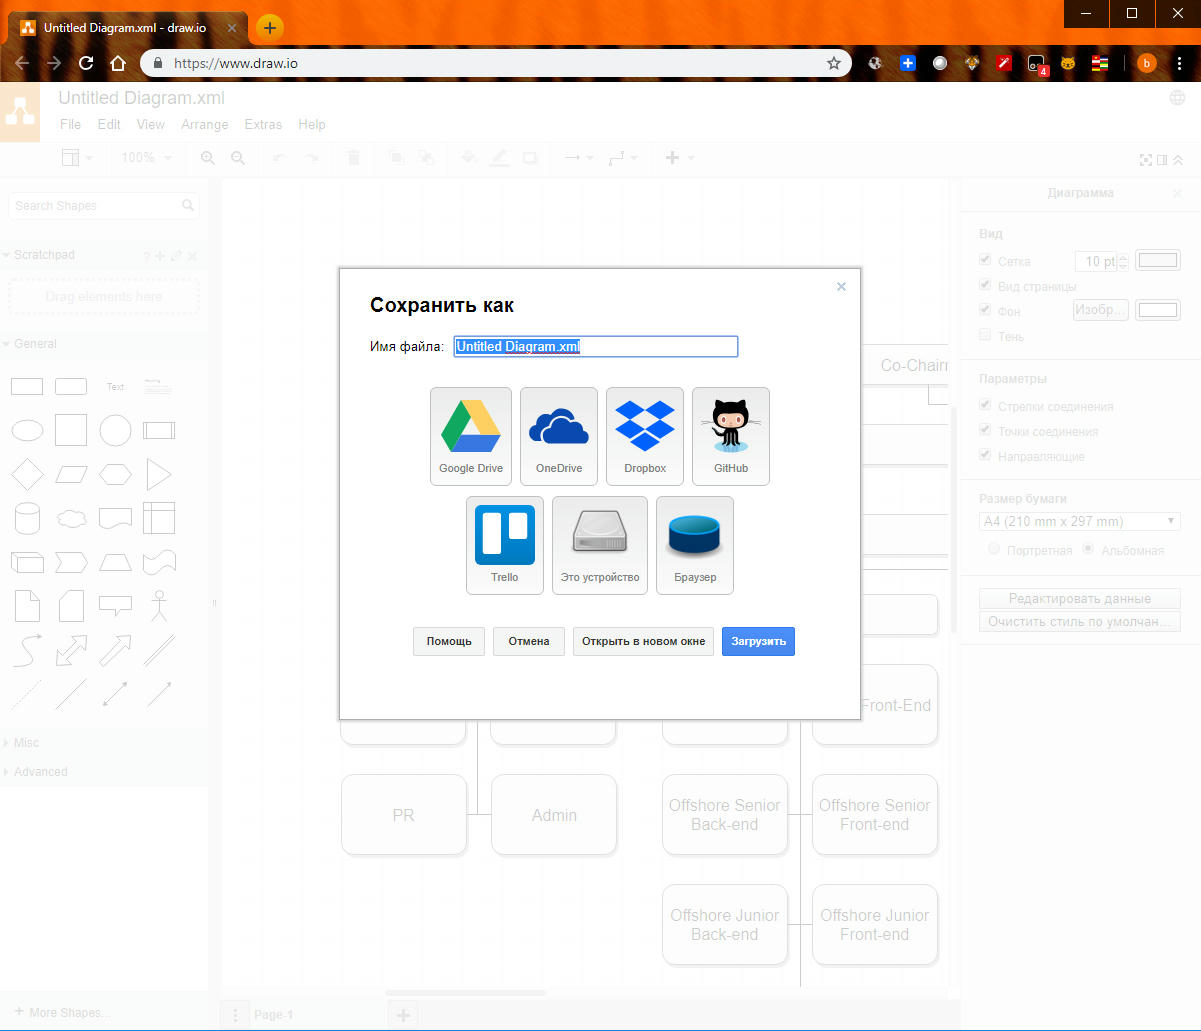Select 'Портретная' orientation radio
Image resolution: width=1201 pixels, height=1031 pixels.
[994, 549]
